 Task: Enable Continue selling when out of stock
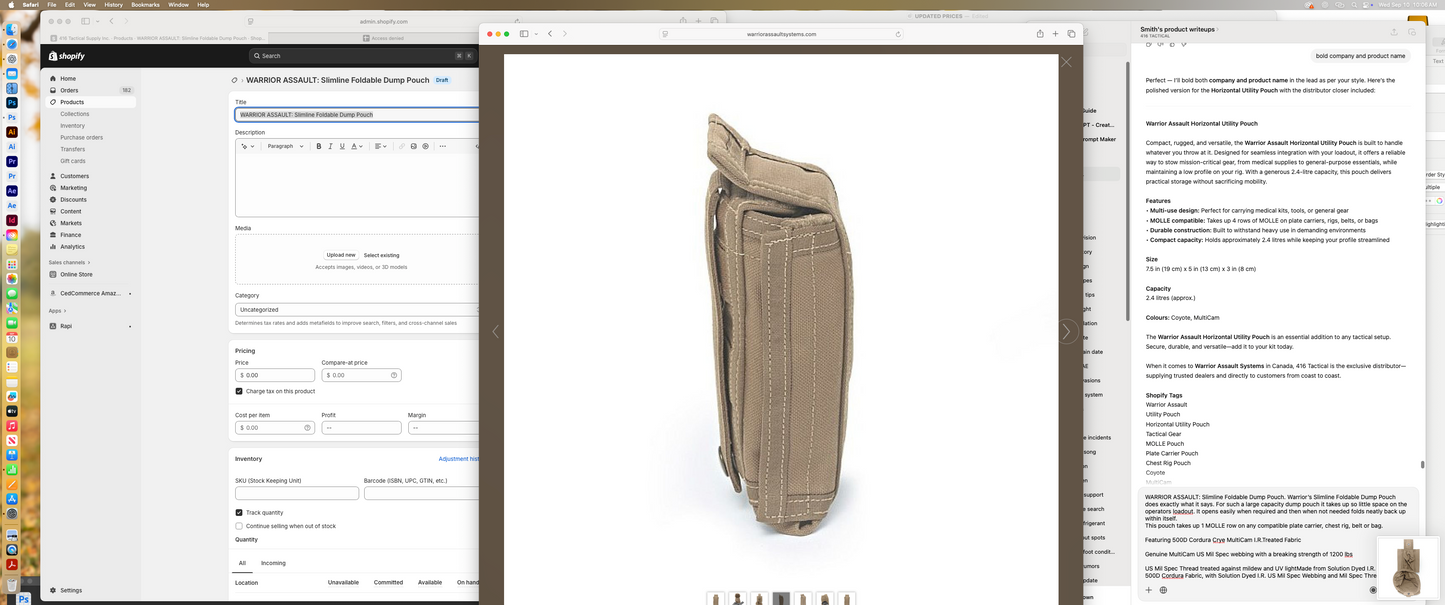point(239,526)
